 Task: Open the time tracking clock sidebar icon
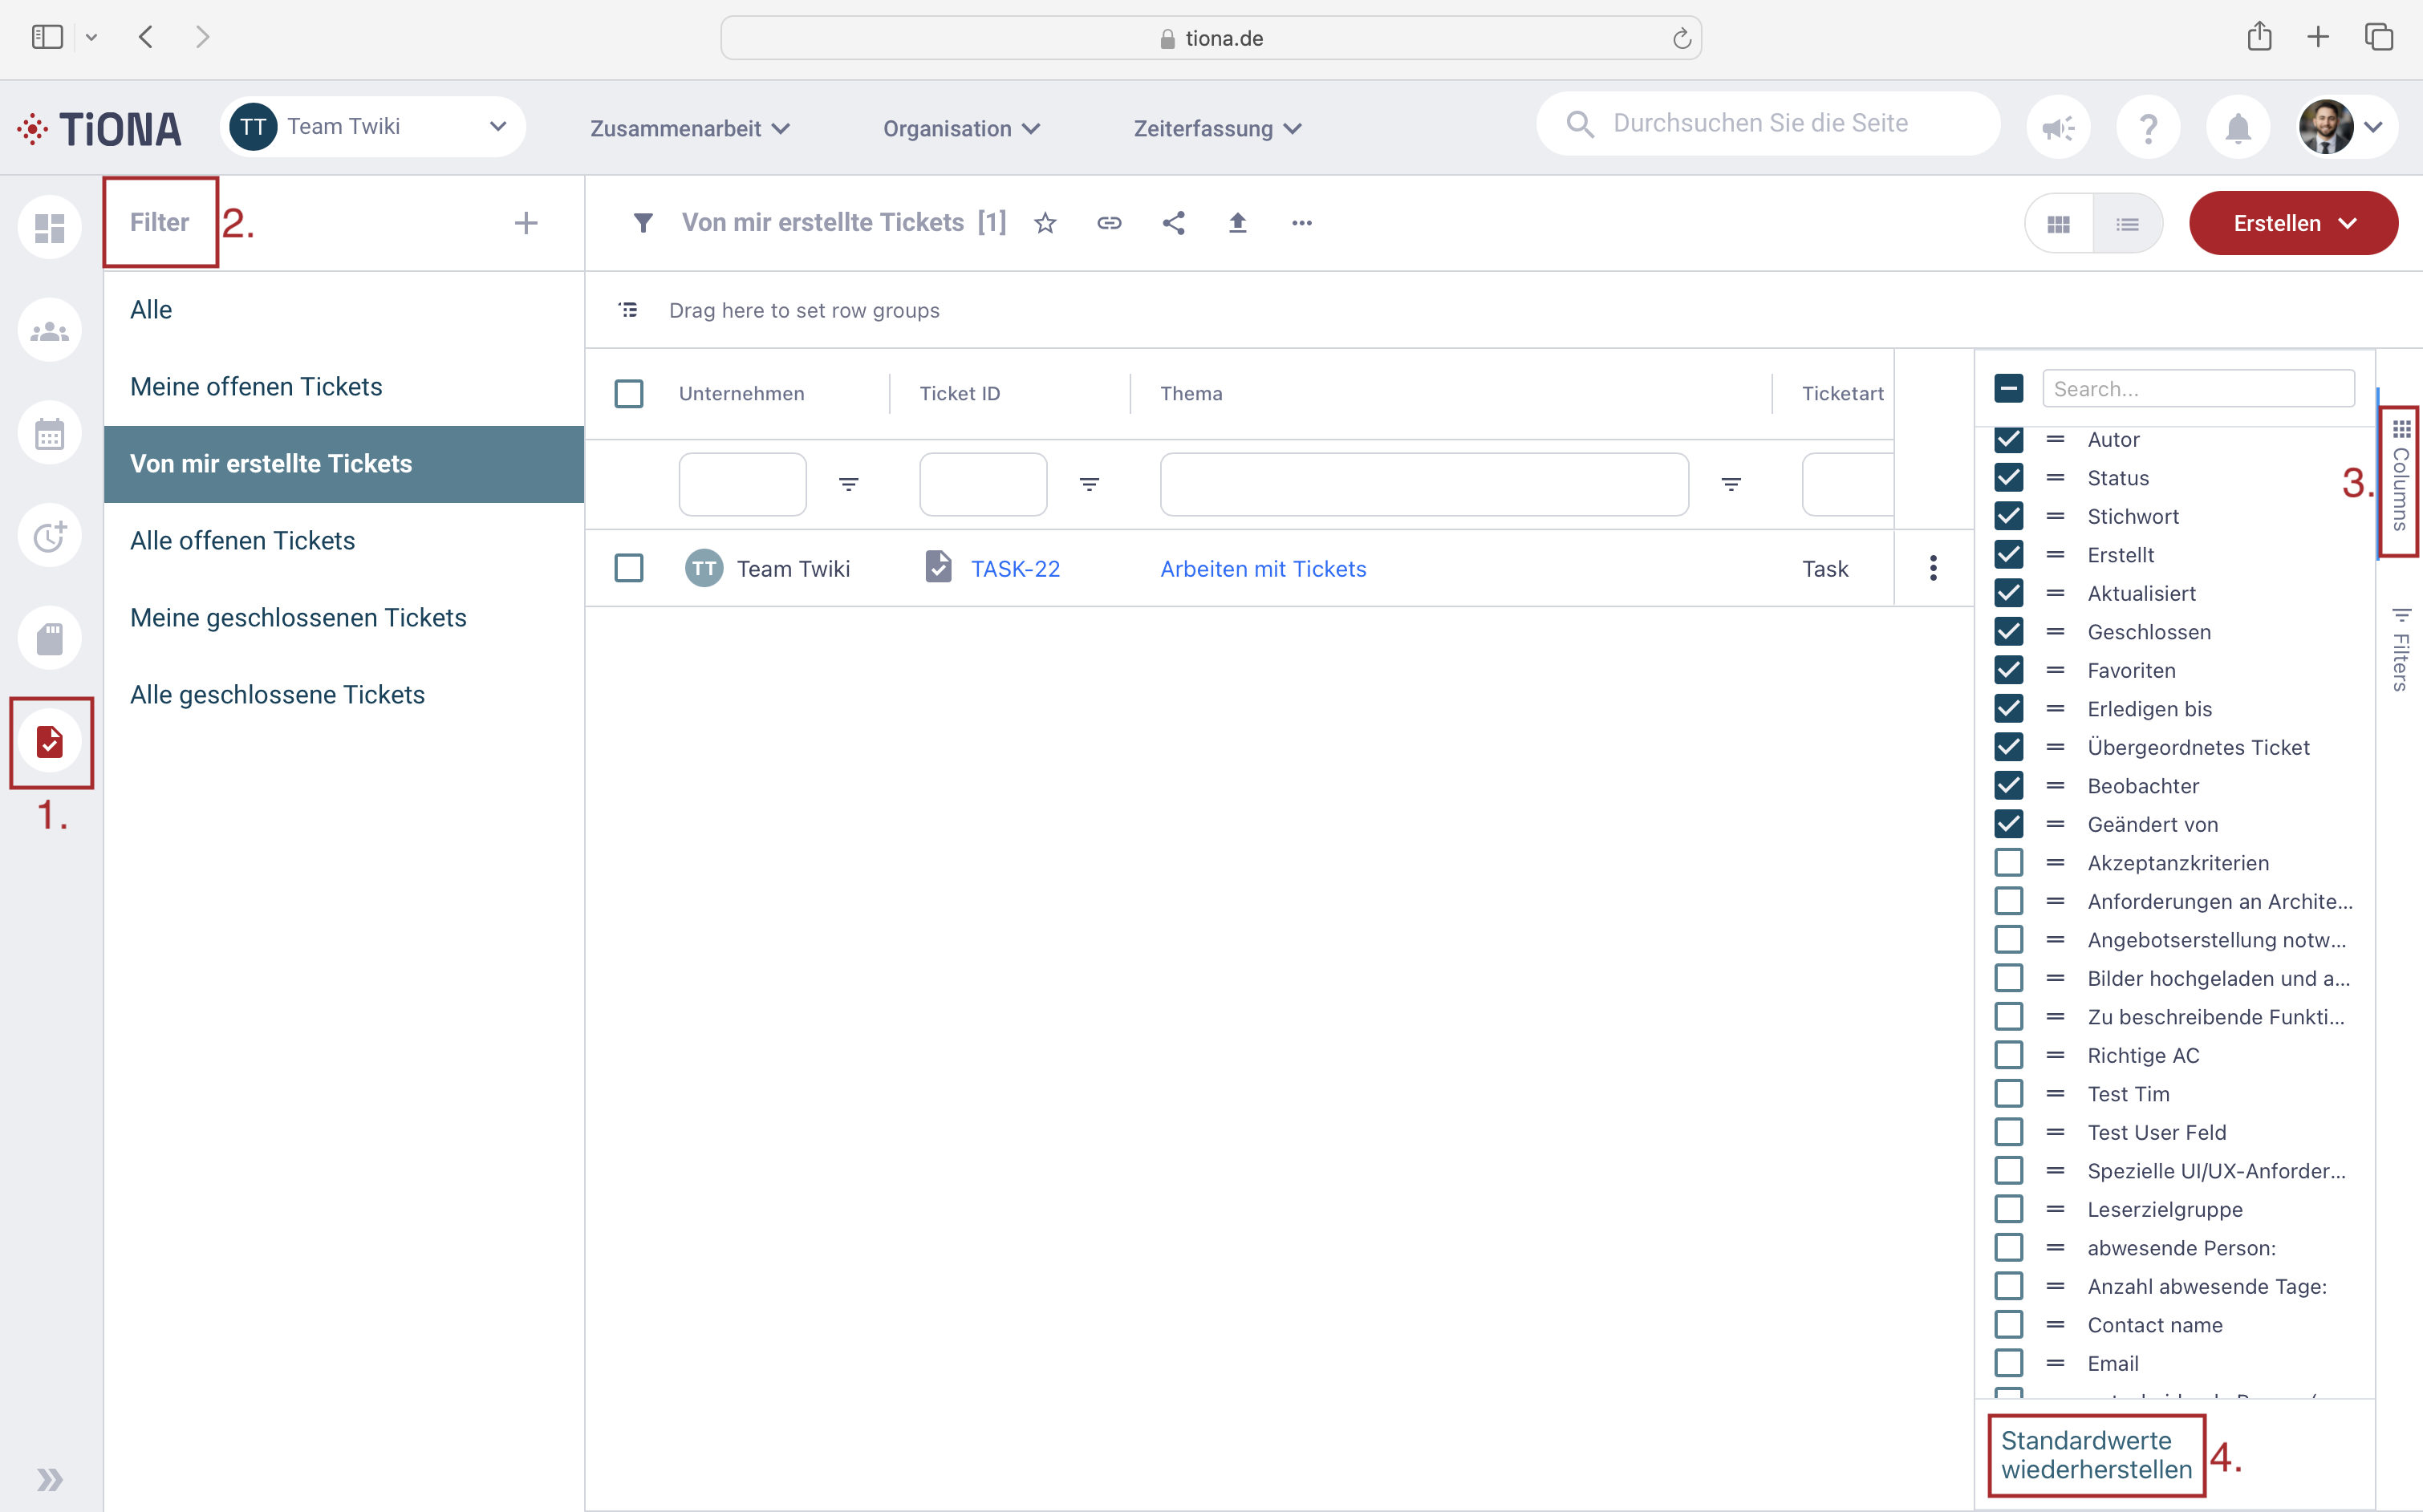click(x=49, y=536)
